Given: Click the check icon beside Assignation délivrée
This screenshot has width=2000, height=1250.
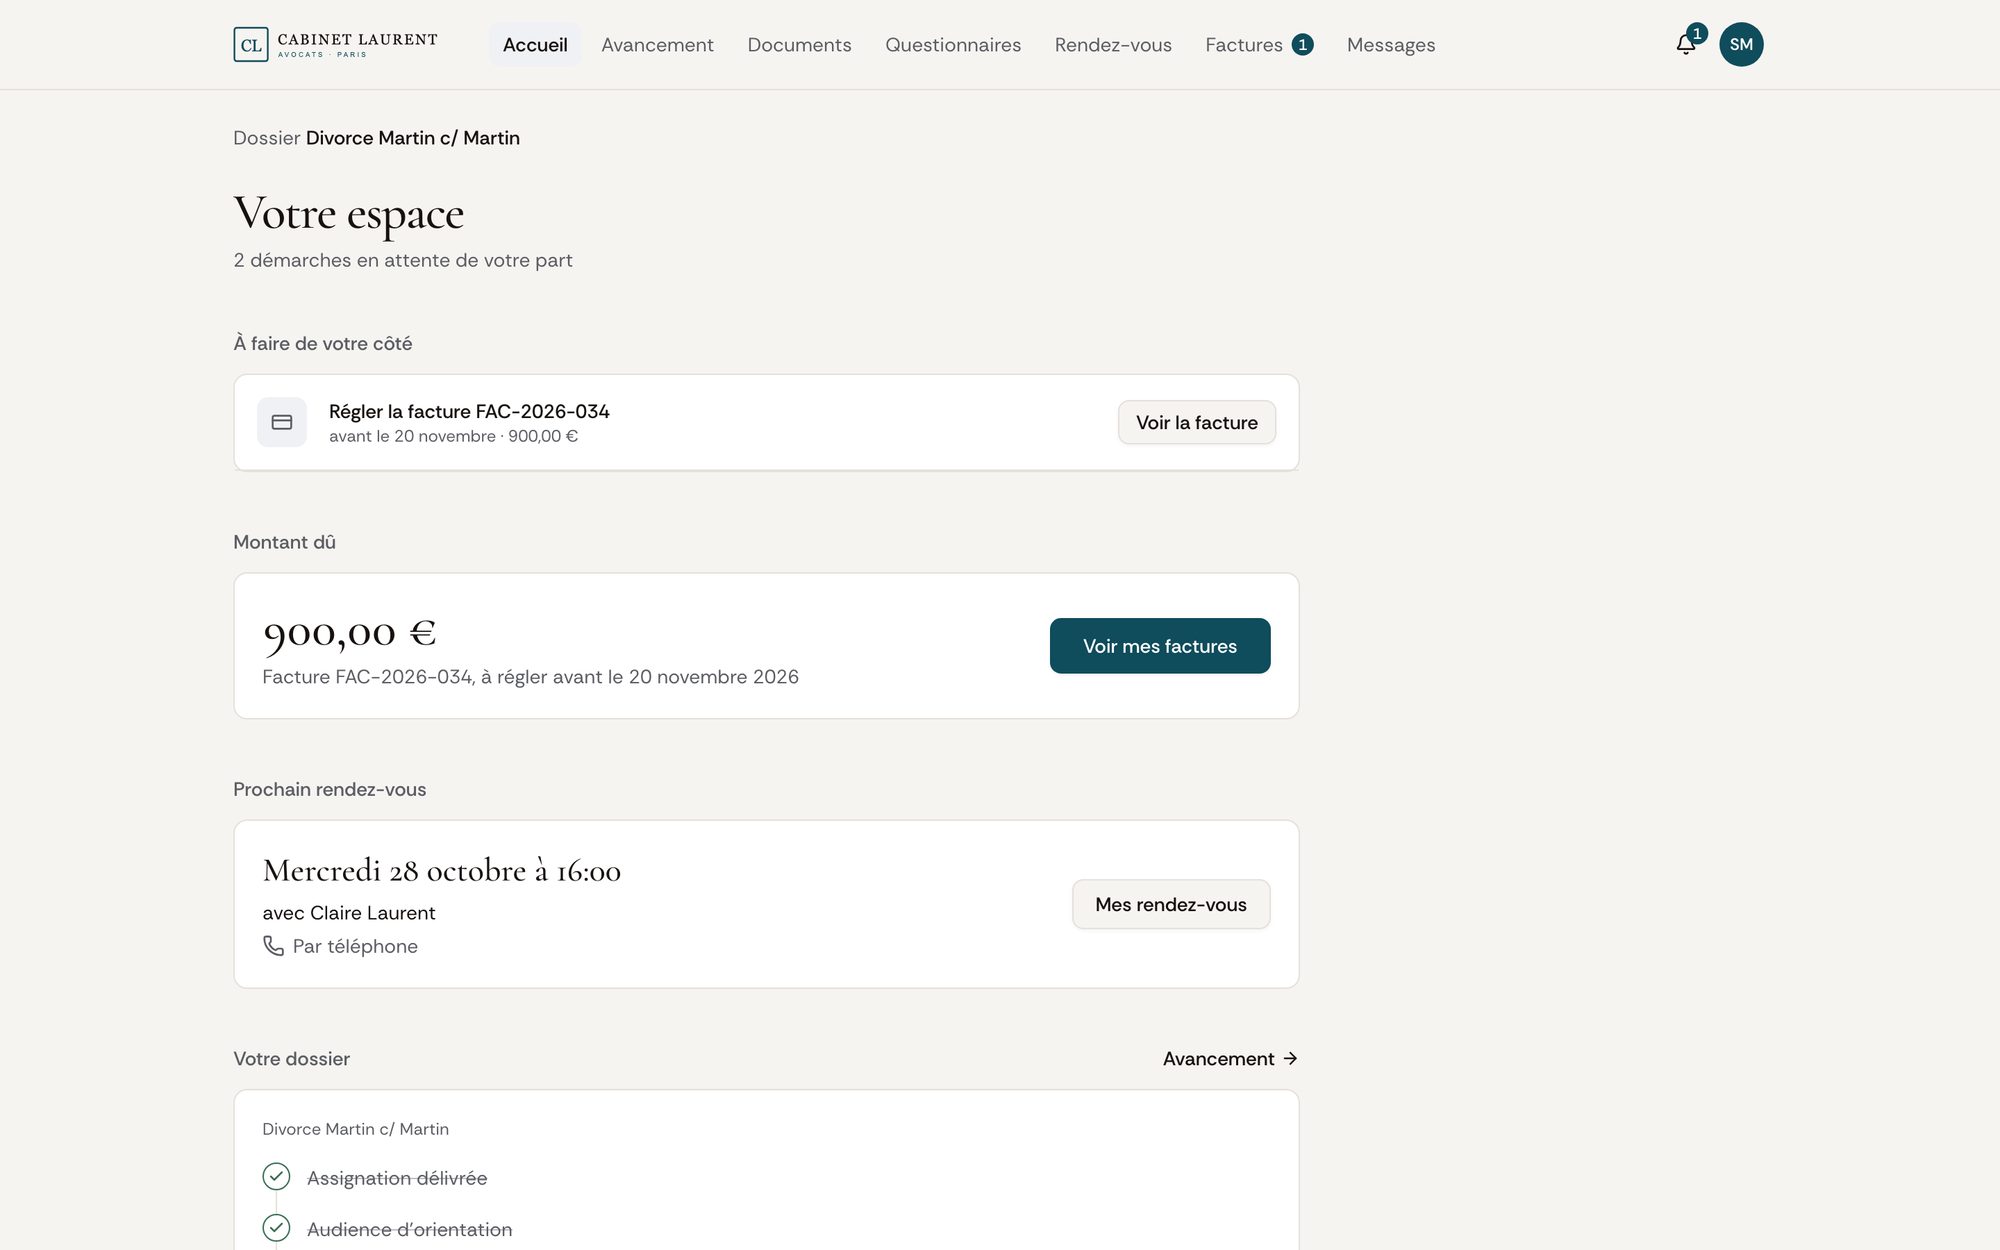Looking at the screenshot, I should (x=276, y=1176).
